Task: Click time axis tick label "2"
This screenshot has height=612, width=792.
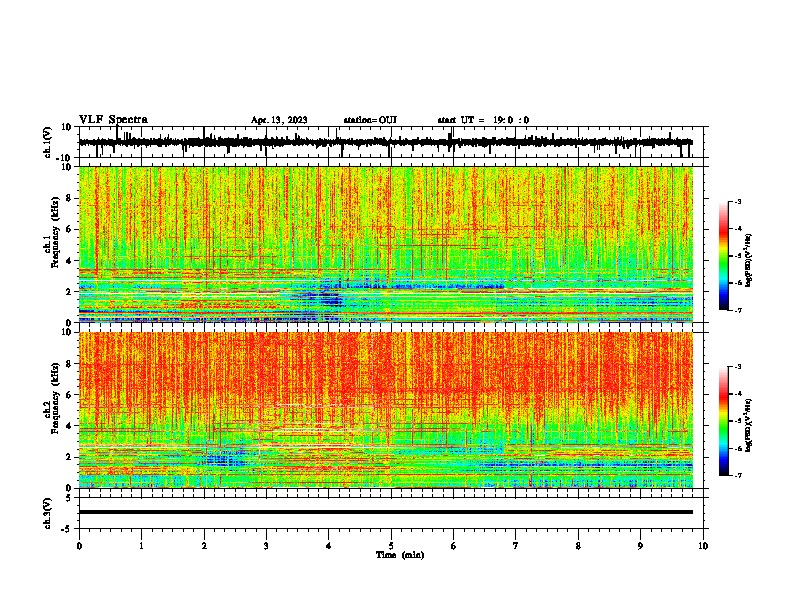Action: tap(204, 546)
